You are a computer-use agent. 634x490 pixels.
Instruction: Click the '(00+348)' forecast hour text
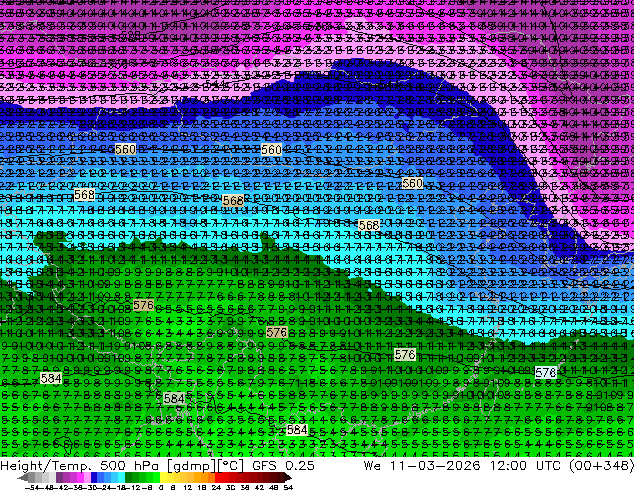click(601, 466)
